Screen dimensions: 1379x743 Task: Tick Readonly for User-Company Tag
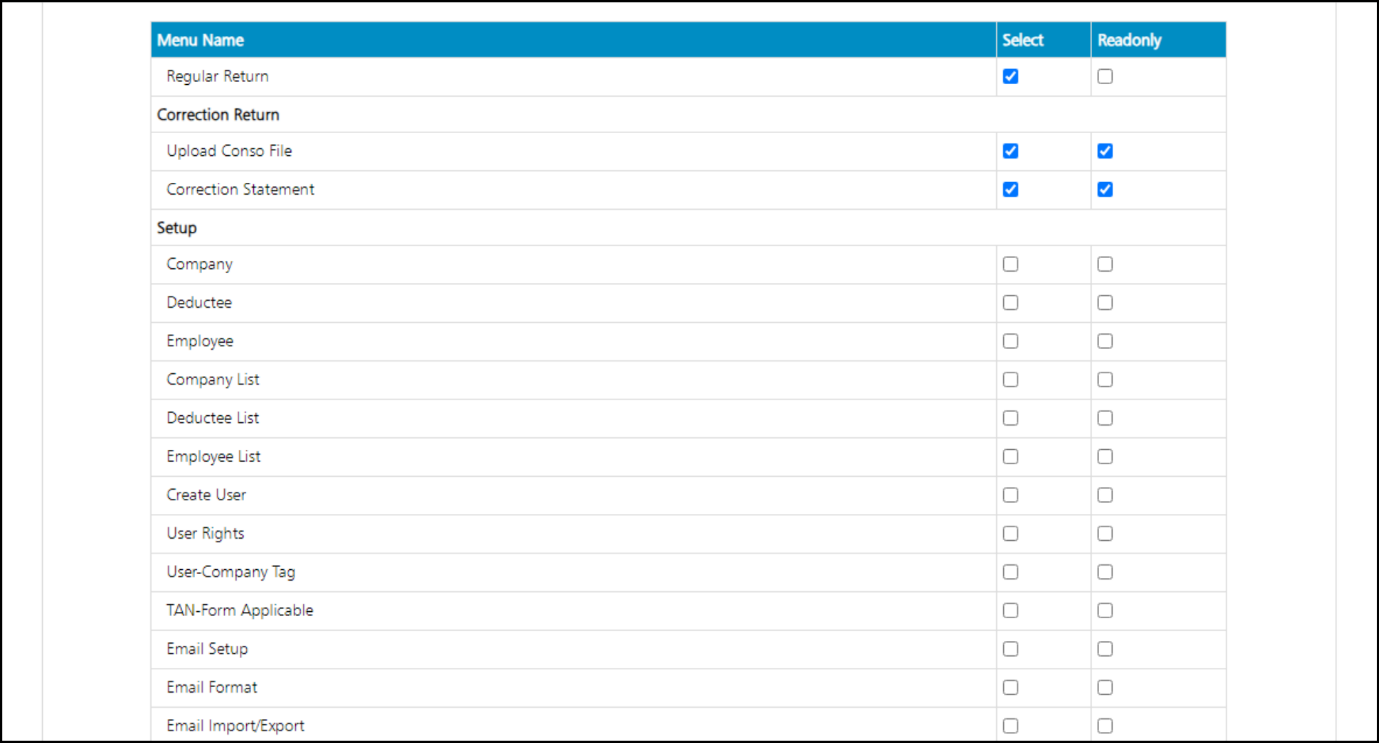tap(1105, 572)
